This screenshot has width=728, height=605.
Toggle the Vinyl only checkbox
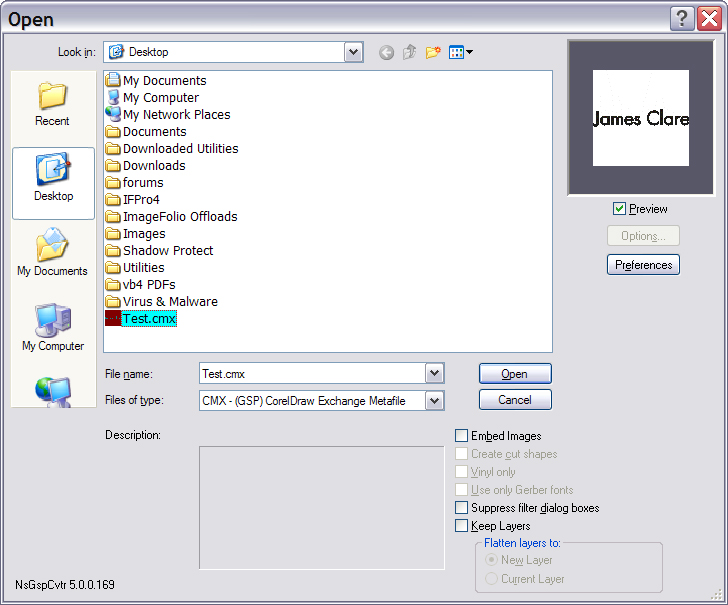(x=461, y=472)
